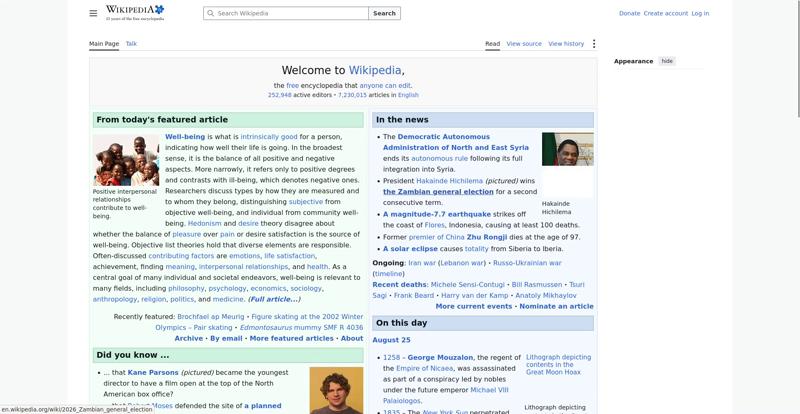Open the Michele Sensi-Contugi link
Image resolution: width=800 pixels, height=414 pixels.
(x=467, y=285)
